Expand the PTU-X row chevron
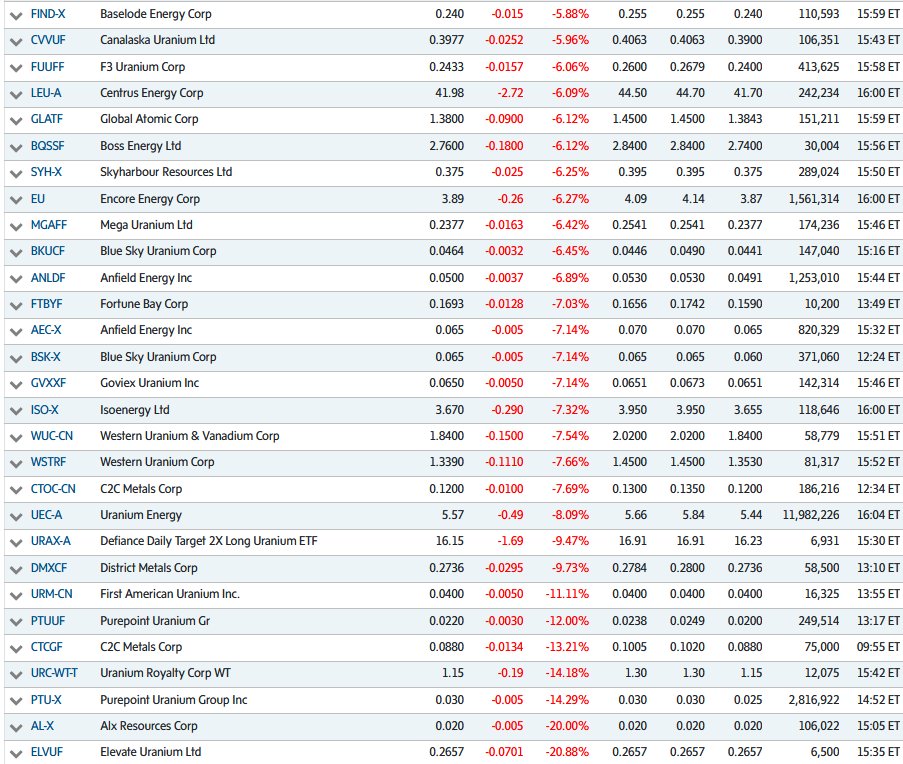 pos(16,701)
